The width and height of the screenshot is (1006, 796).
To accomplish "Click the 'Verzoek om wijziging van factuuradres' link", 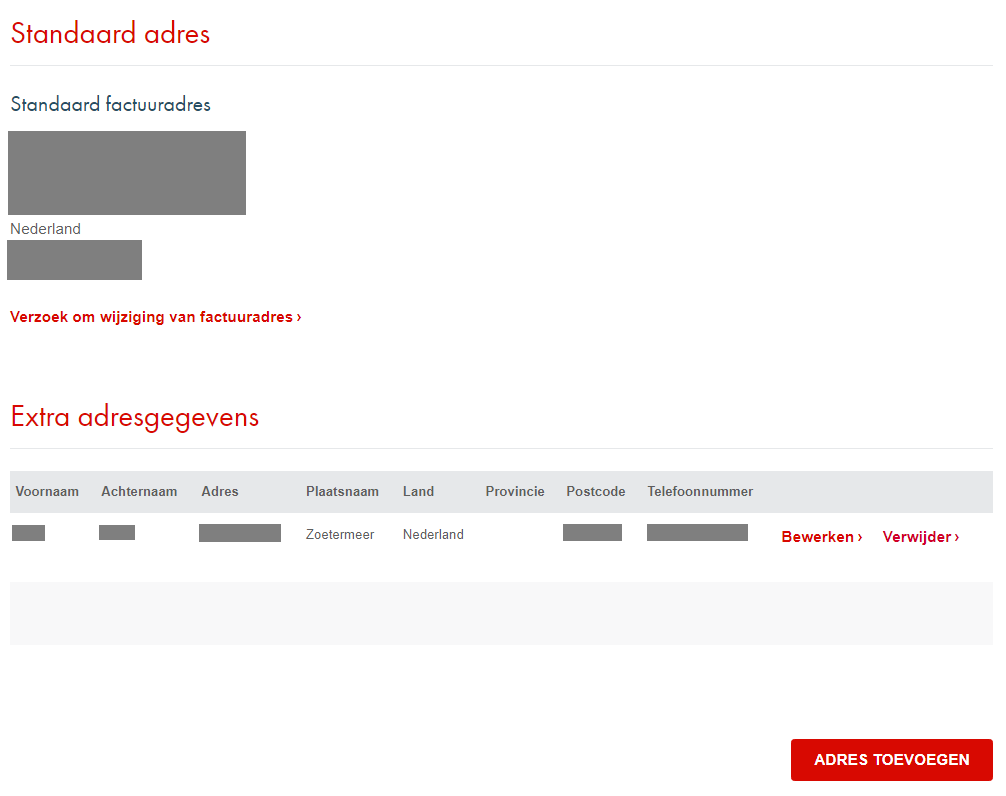I will (155, 317).
